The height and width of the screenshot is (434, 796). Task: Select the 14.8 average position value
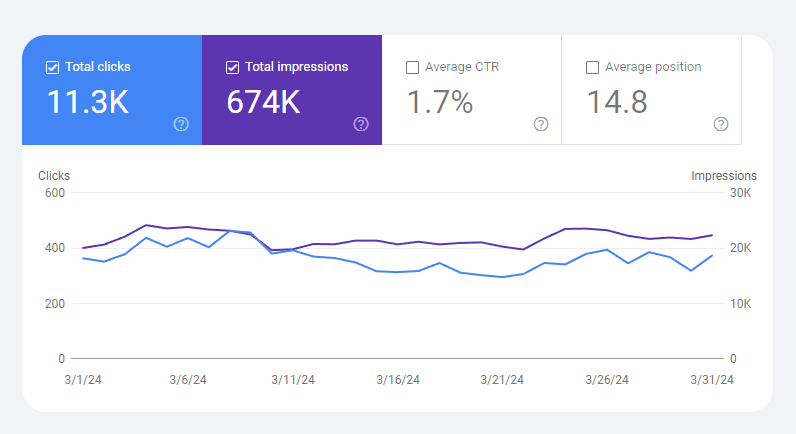(x=617, y=102)
